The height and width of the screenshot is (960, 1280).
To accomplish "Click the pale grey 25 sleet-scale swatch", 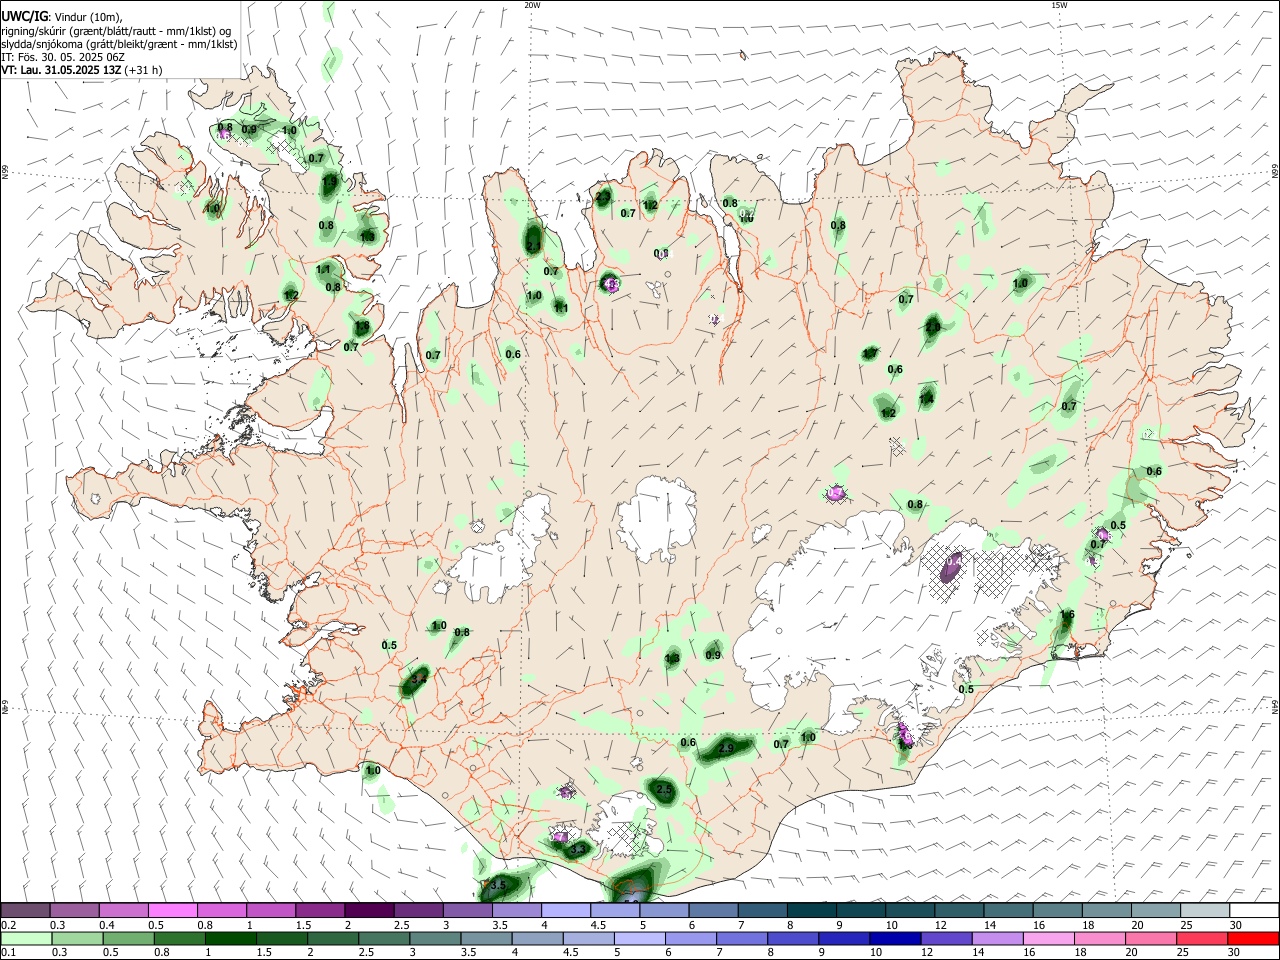I will tap(1204, 911).
